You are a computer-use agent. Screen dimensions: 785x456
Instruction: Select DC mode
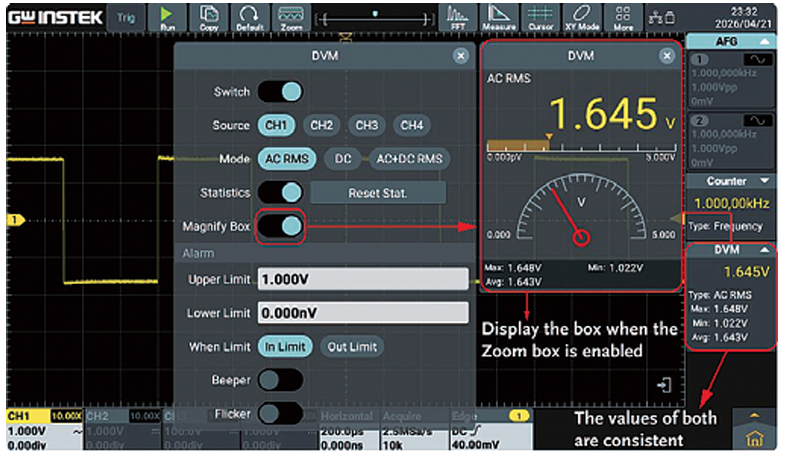tap(343, 159)
